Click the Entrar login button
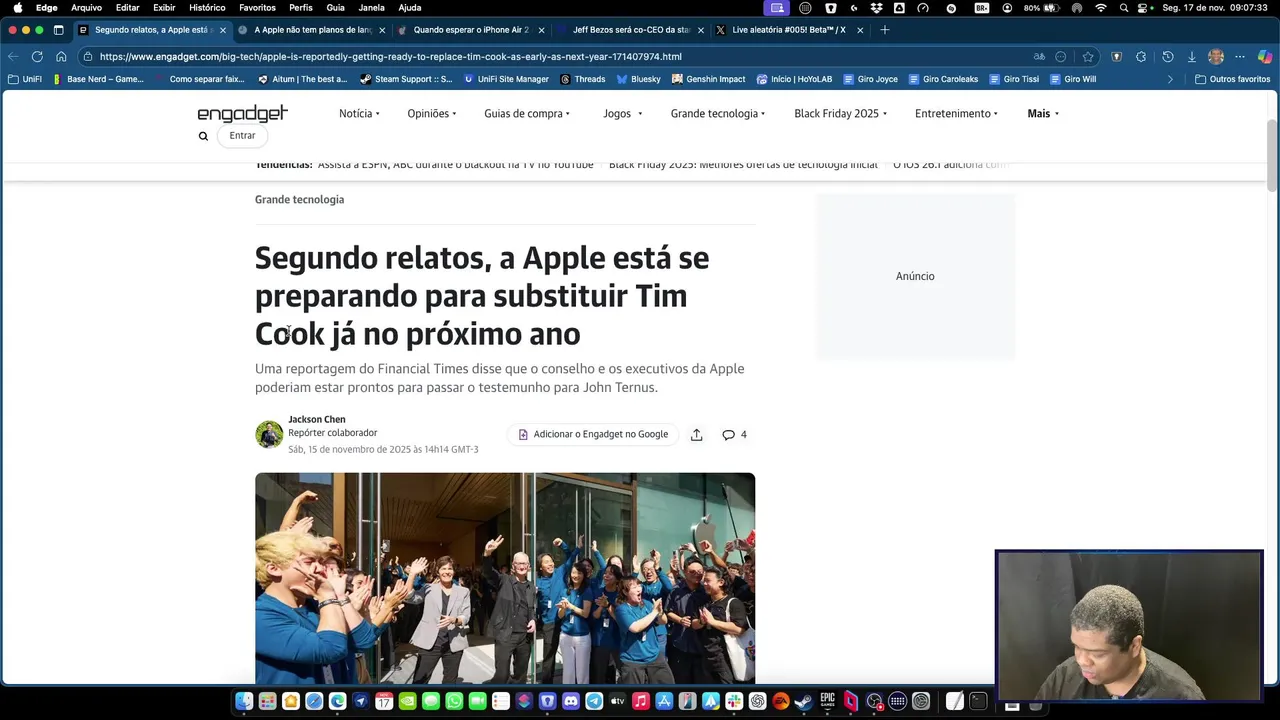The width and height of the screenshot is (1280, 720). 242,136
